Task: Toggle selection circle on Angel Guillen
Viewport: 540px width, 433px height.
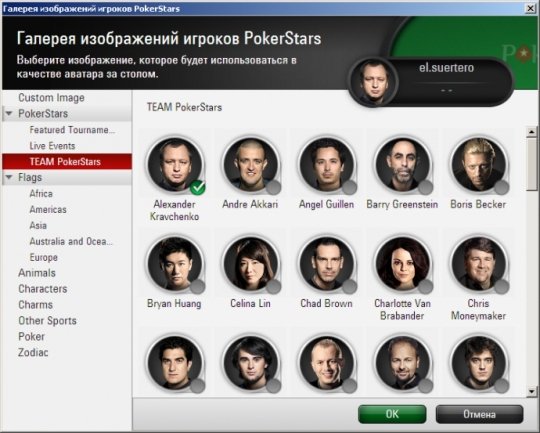Action: (x=350, y=187)
